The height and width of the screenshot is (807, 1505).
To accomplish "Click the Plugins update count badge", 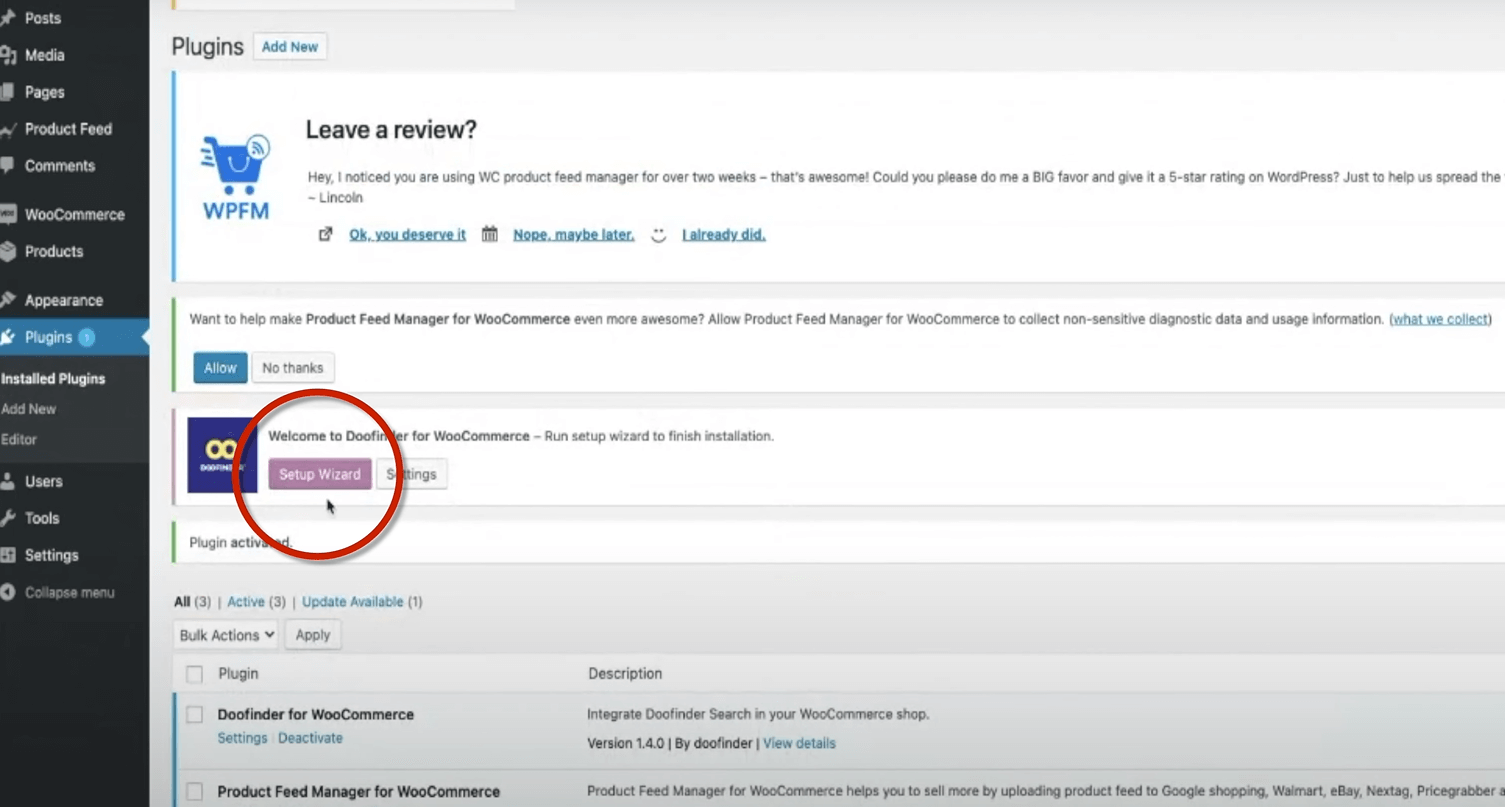I will (87, 338).
